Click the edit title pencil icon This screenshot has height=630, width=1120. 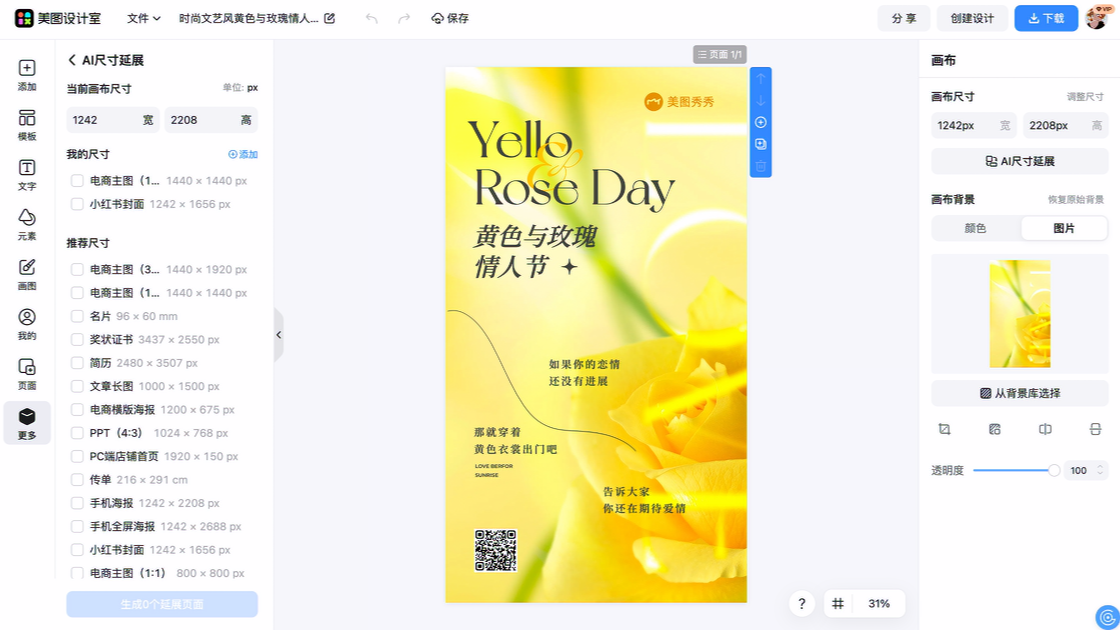point(329,19)
